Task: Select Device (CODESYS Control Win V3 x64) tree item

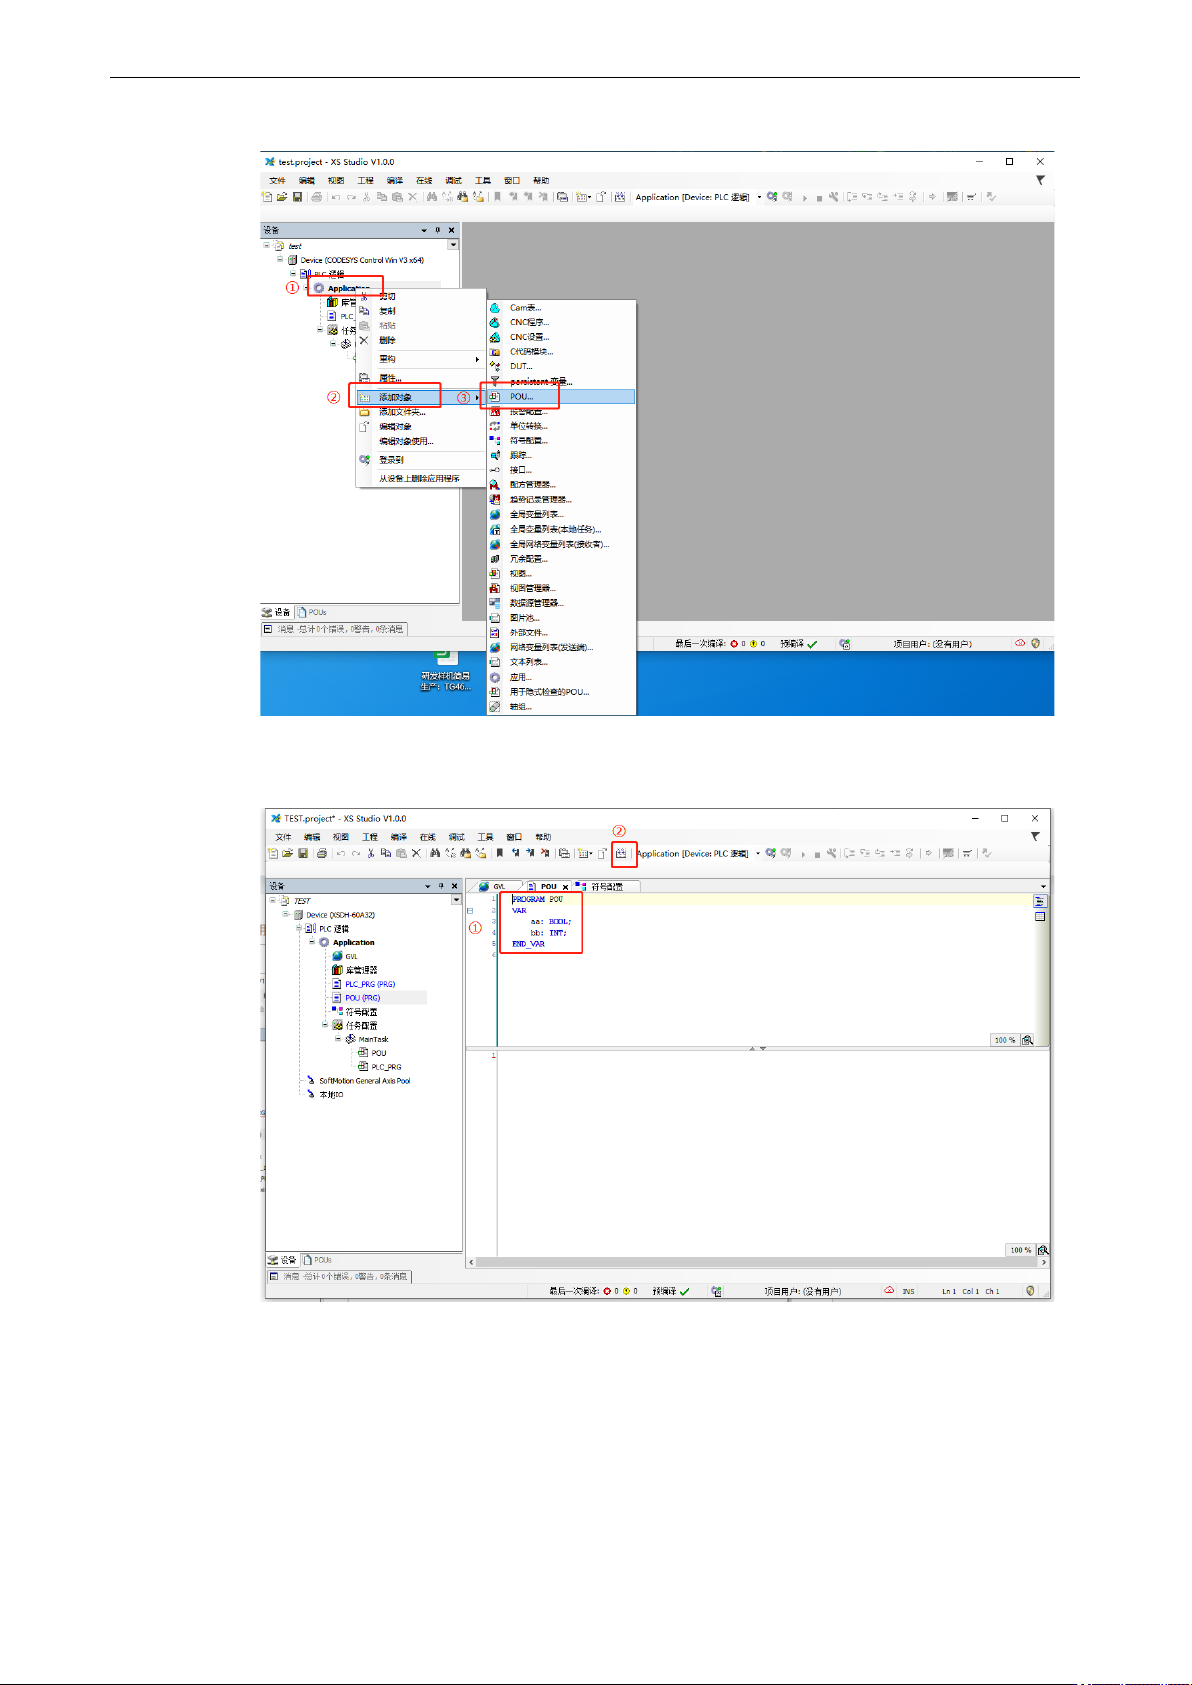Action: [x=362, y=260]
